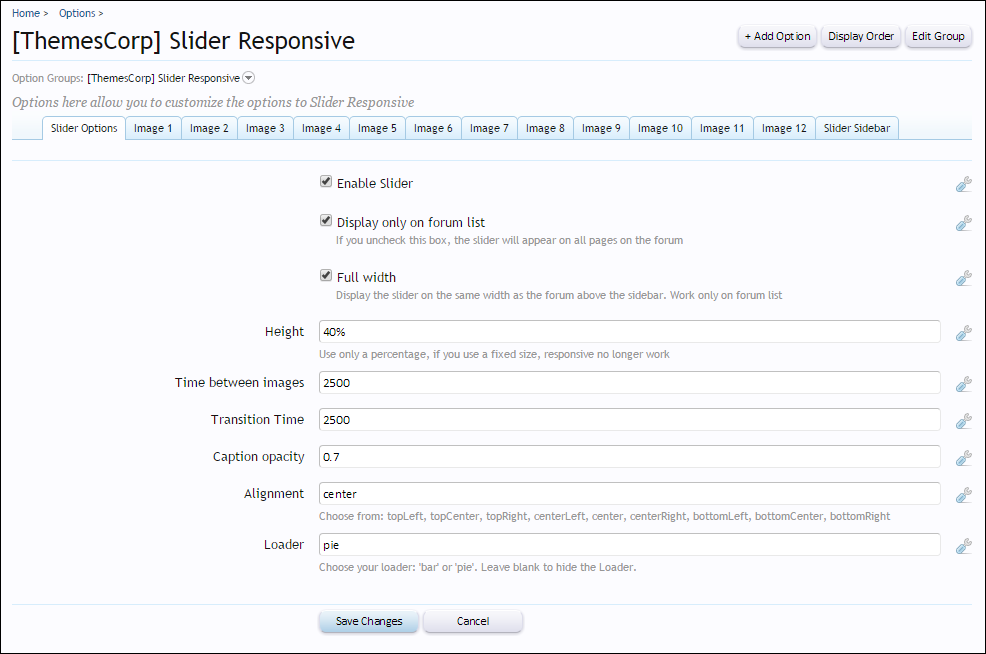Open edit icon beside Time between images
The height and width of the screenshot is (654, 986).
pos(963,384)
